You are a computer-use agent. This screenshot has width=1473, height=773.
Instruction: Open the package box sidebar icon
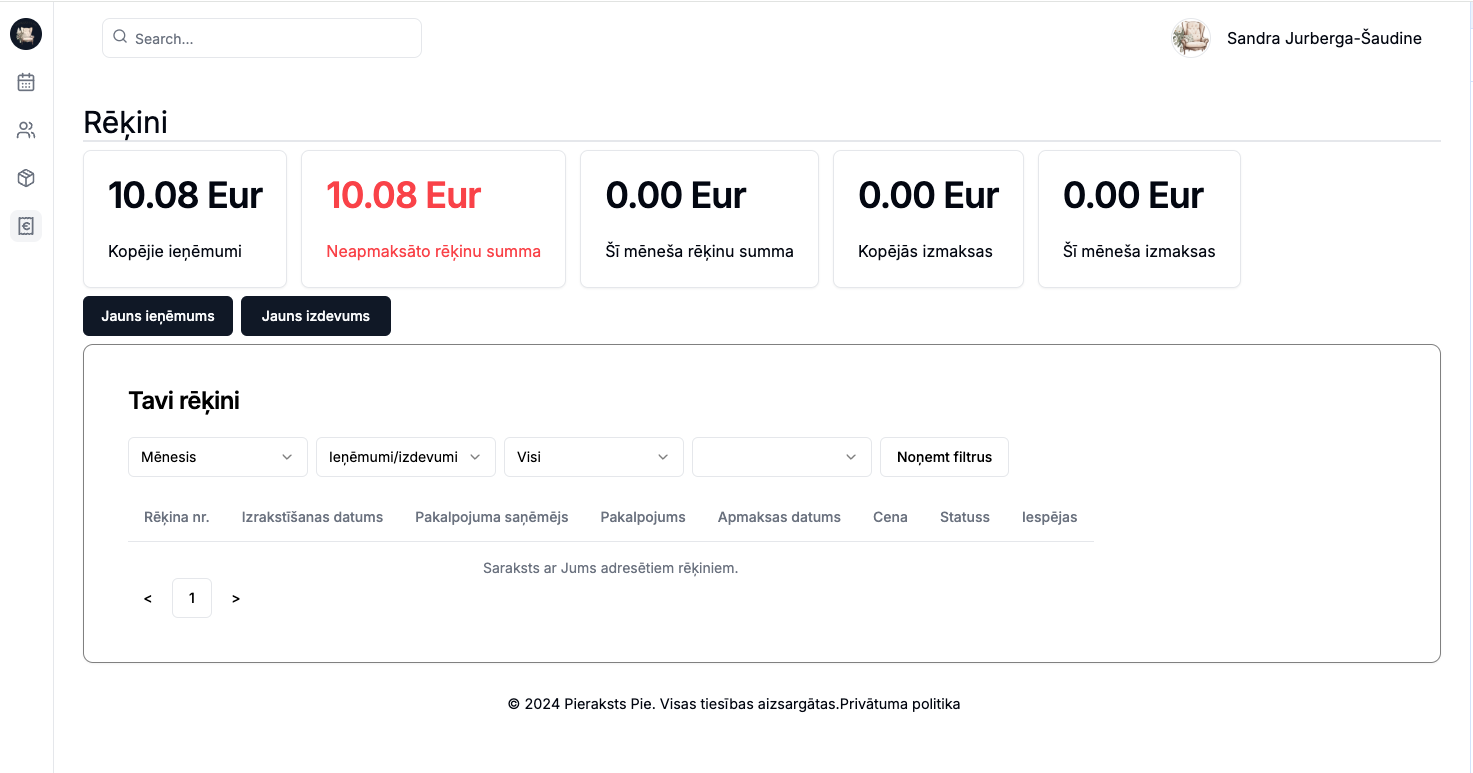click(x=26, y=178)
